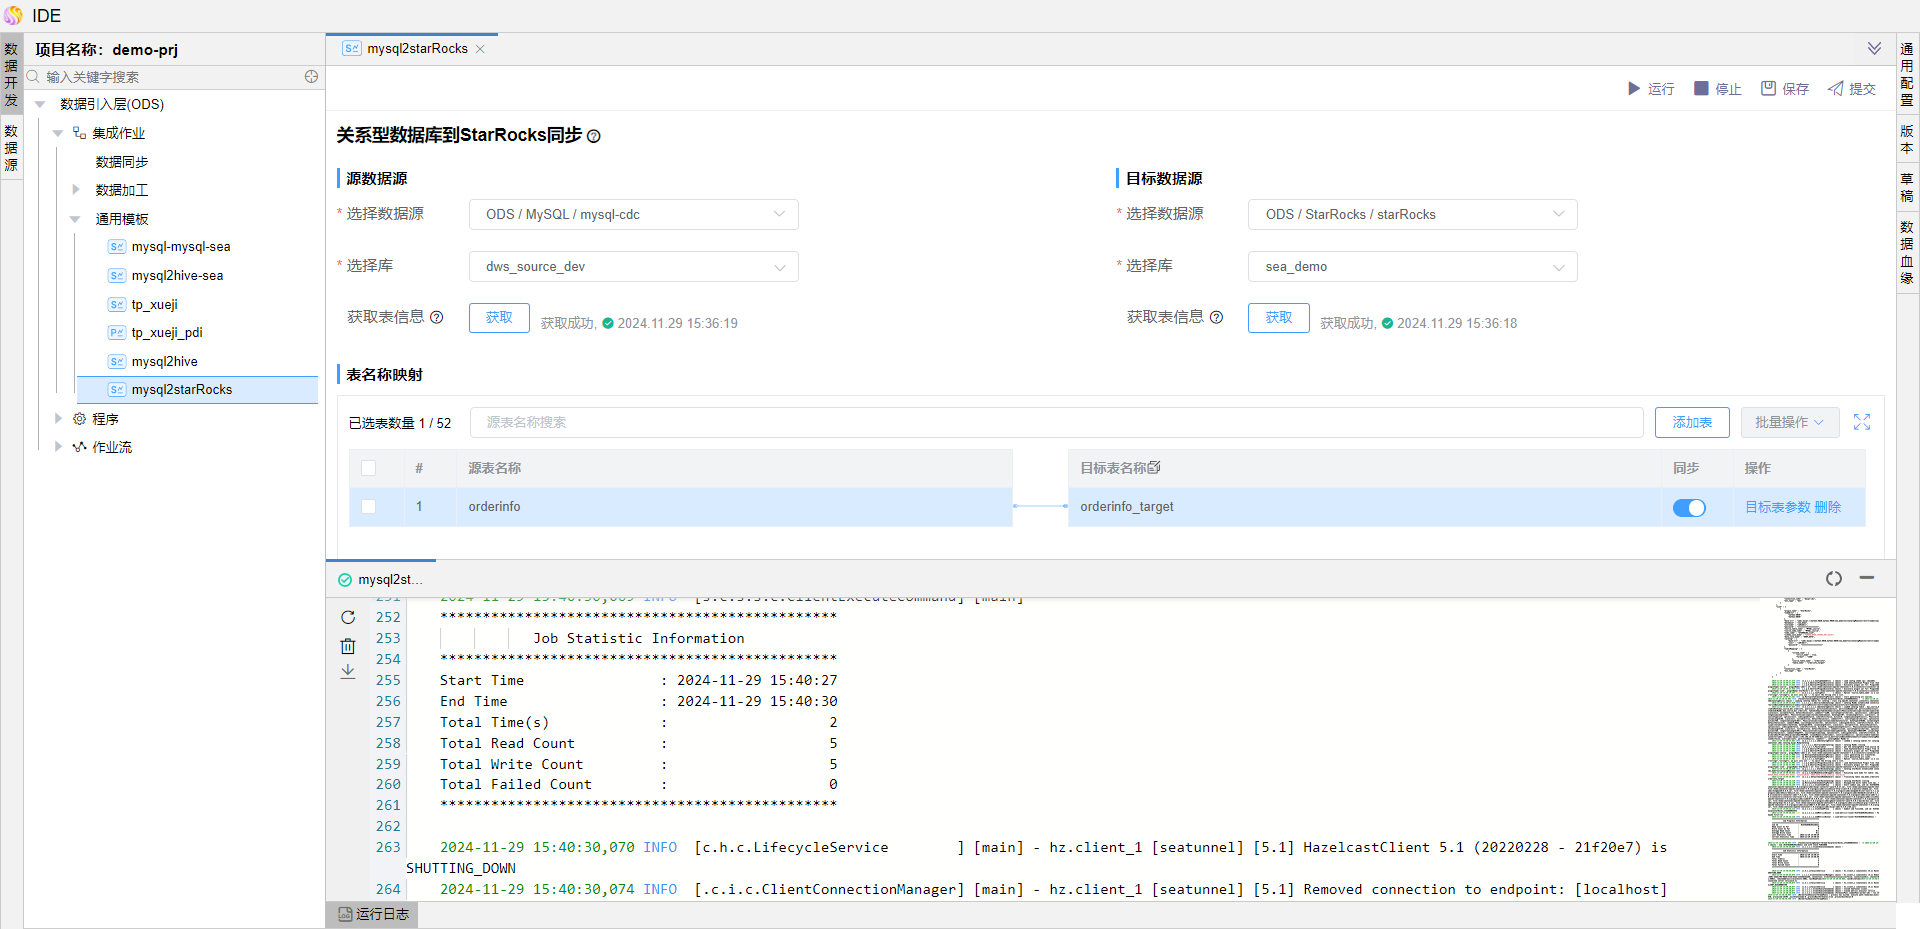The image size is (1920, 929).
Task: Click the fullscreen expand icon in table mapping
Action: [1861, 422]
